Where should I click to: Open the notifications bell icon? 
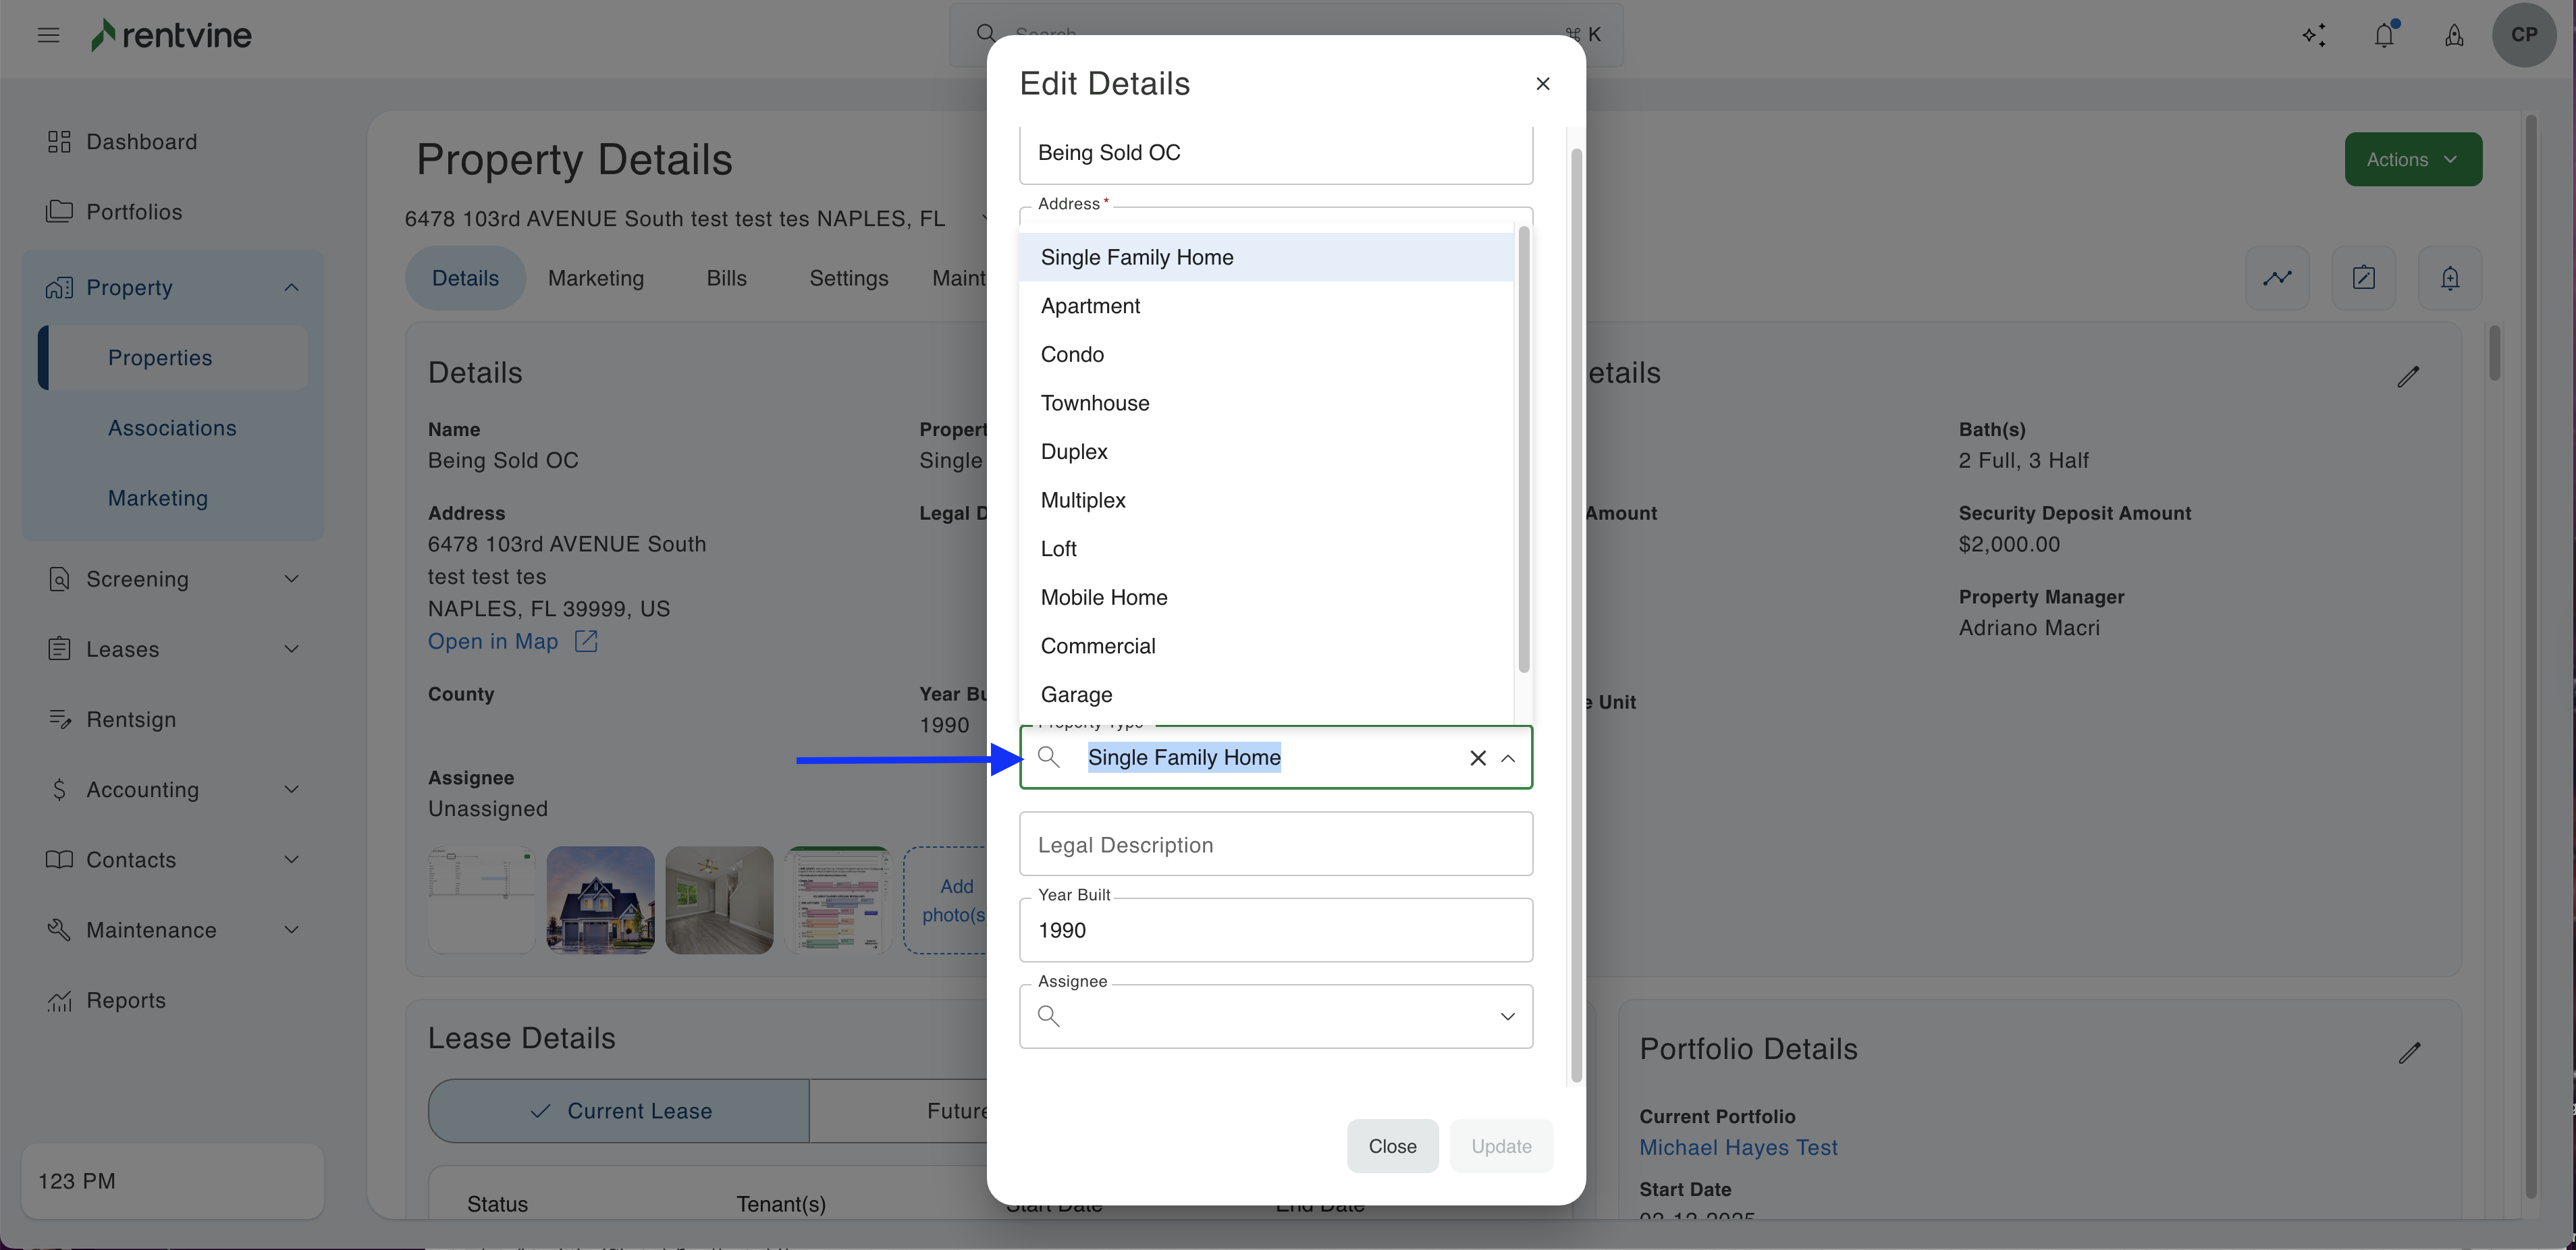click(2384, 36)
